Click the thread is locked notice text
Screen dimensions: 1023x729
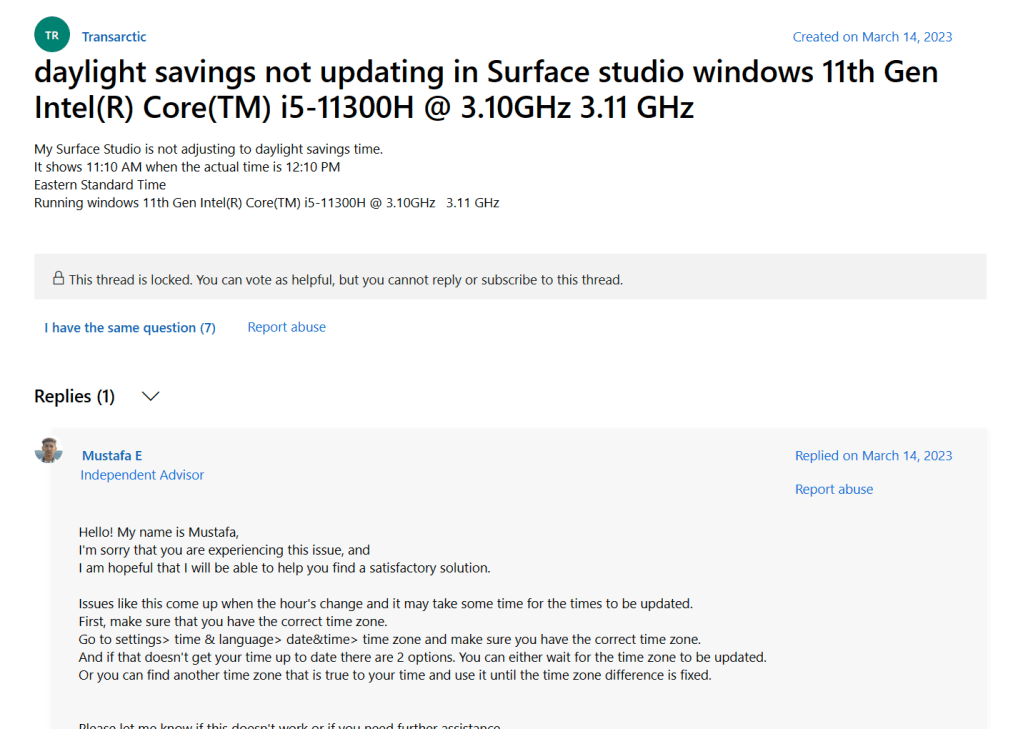point(345,280)
